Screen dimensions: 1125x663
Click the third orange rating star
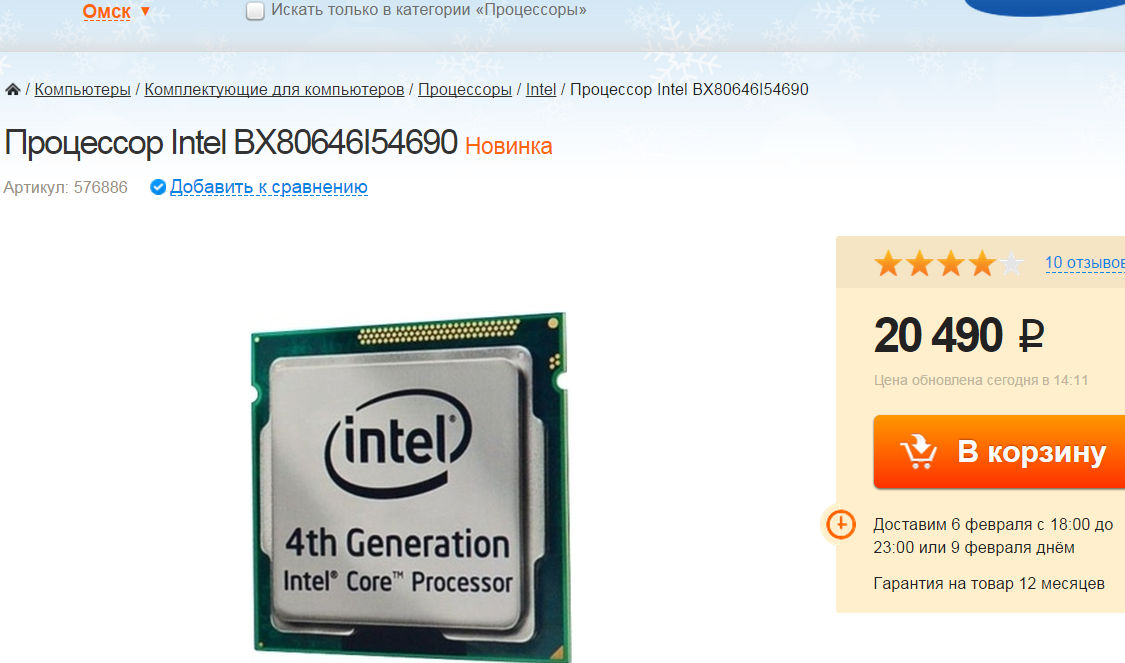pyautogui.click(x=951, y=263)
